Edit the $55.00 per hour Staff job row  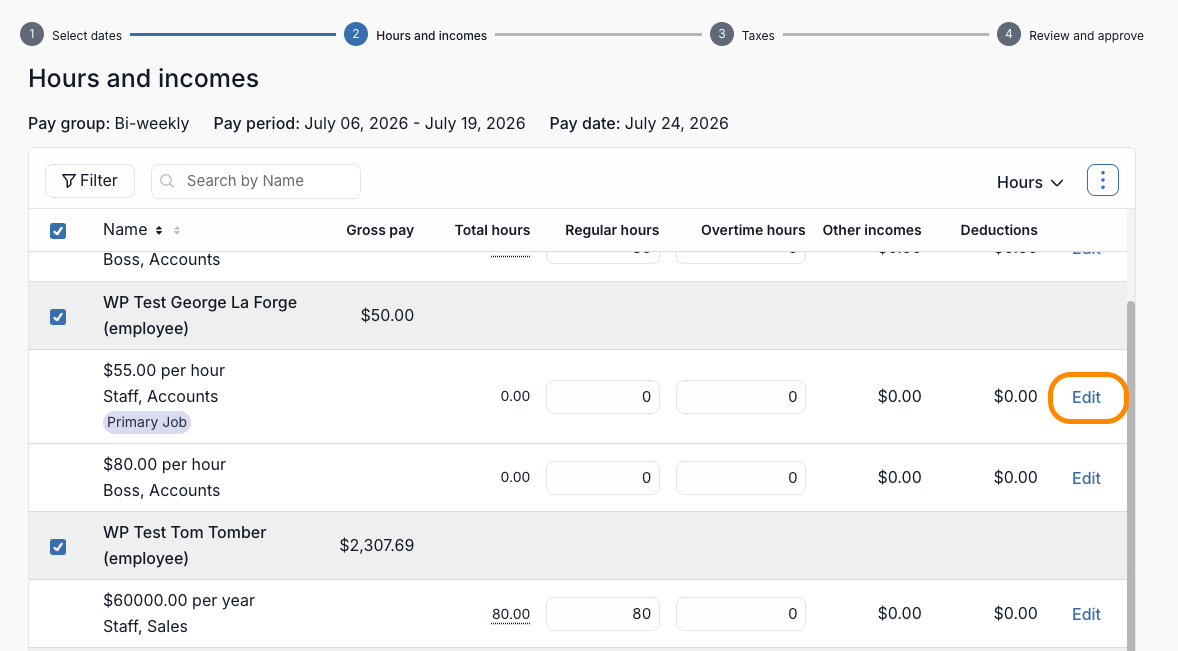1086,397
